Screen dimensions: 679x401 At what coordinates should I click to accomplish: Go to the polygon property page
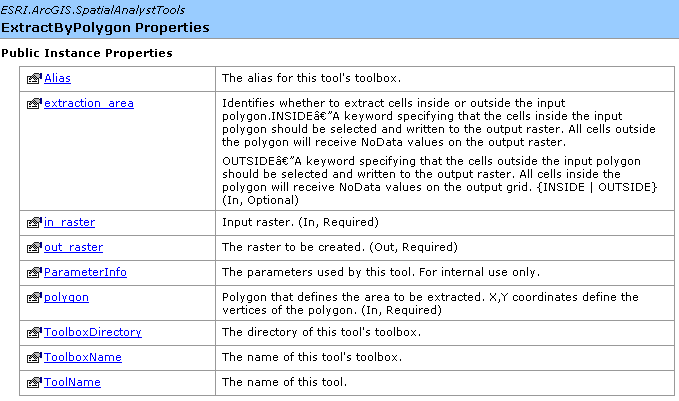pos(66,298)
